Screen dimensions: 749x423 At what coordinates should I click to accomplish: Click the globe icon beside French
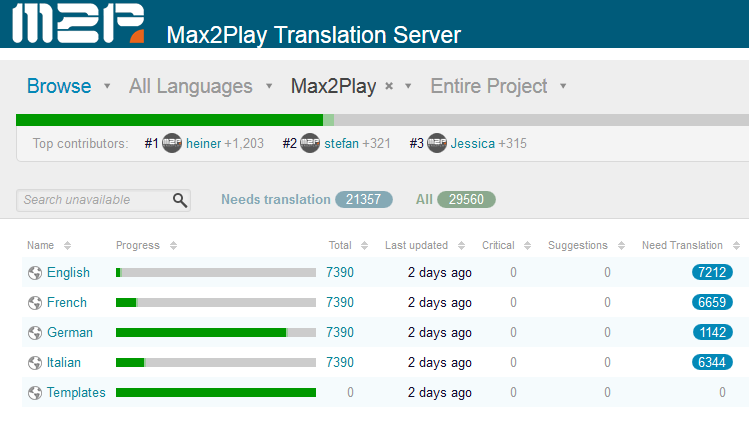(35, 303)
